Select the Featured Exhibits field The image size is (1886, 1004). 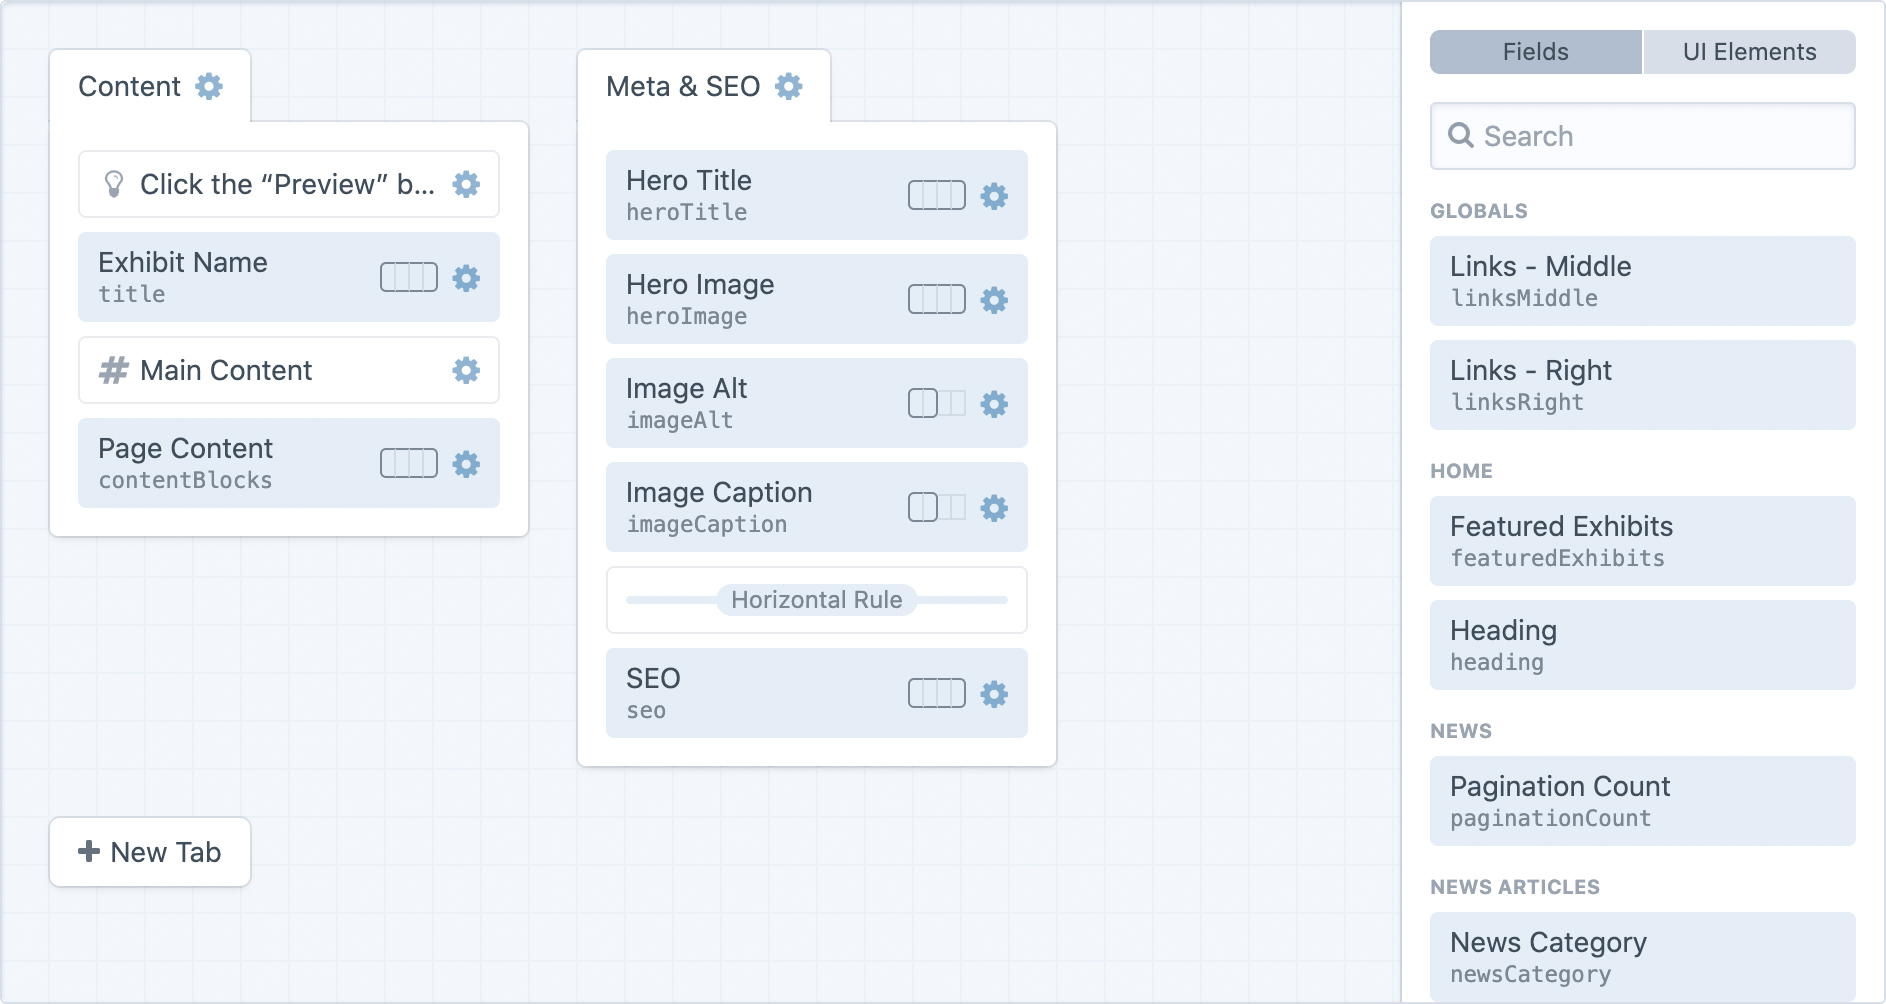point(1643,541)
